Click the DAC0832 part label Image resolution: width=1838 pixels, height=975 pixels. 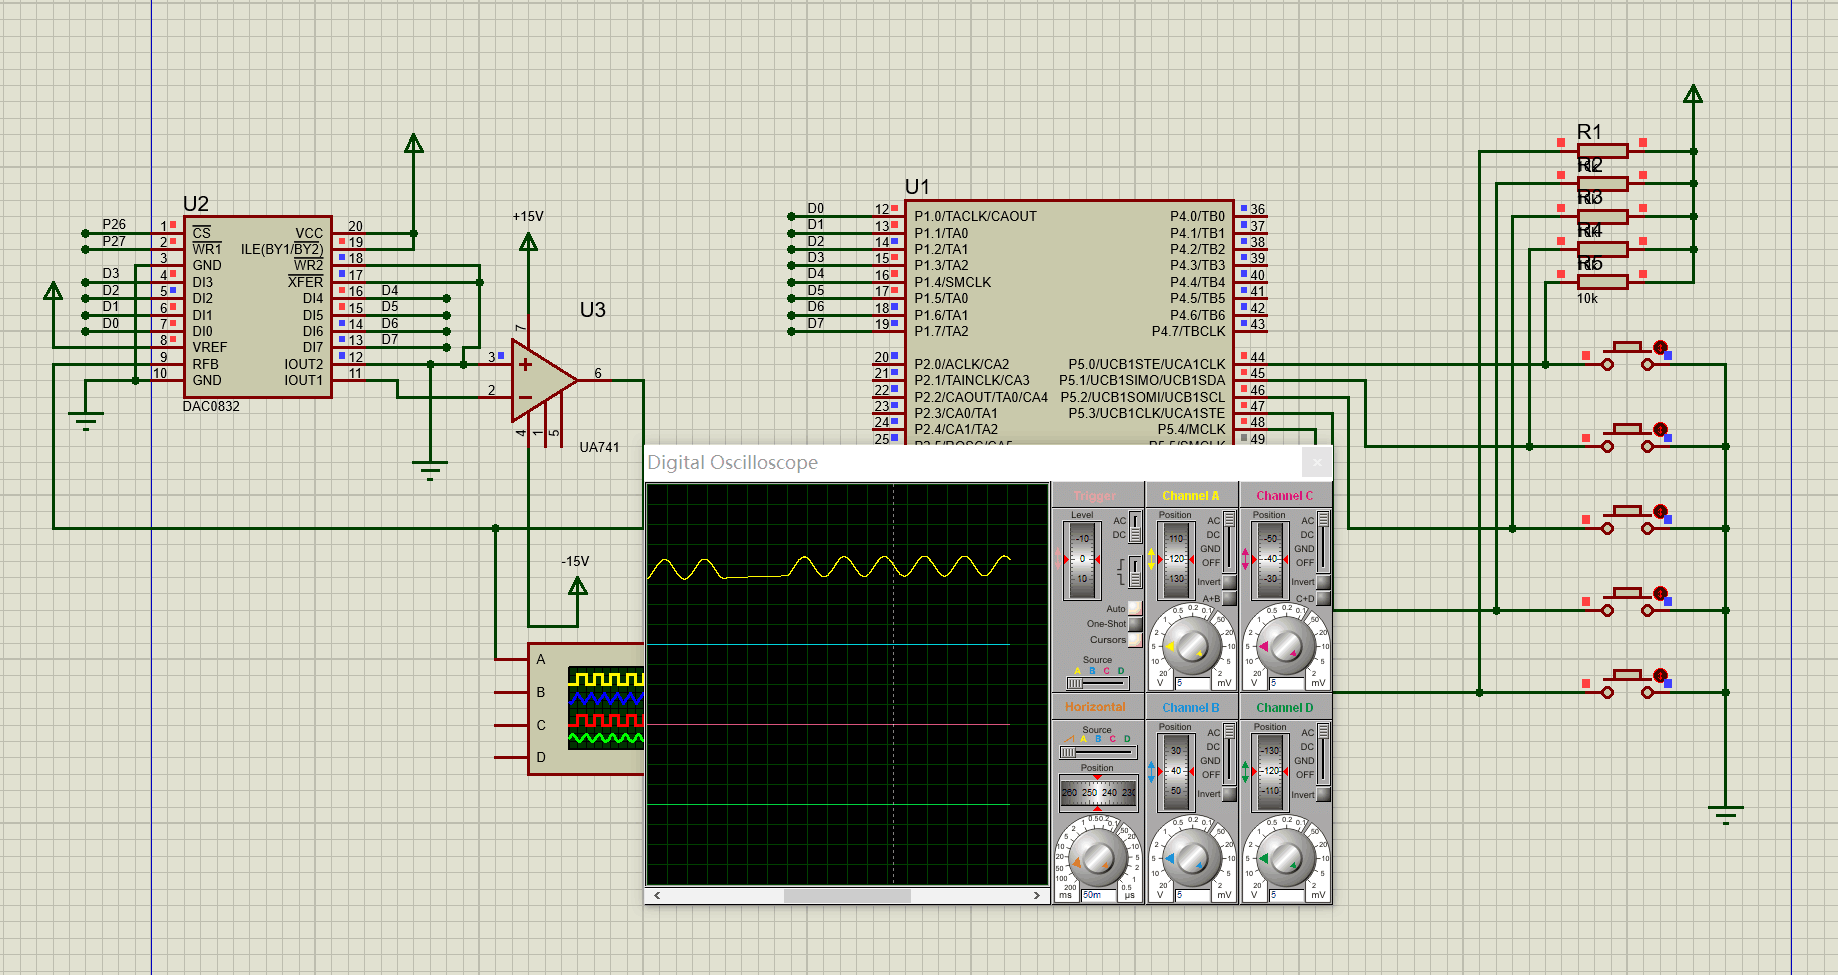pyautogui.click(x=211, y=406)
